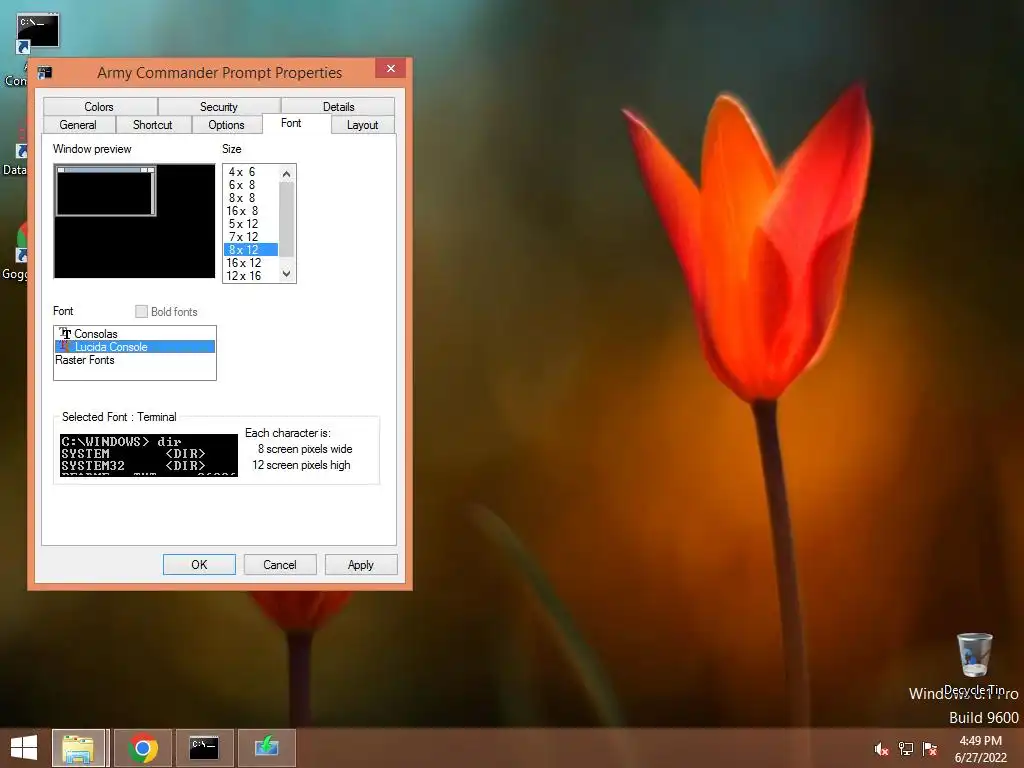
Task: Open the Start menu
Action: [24, 748]
